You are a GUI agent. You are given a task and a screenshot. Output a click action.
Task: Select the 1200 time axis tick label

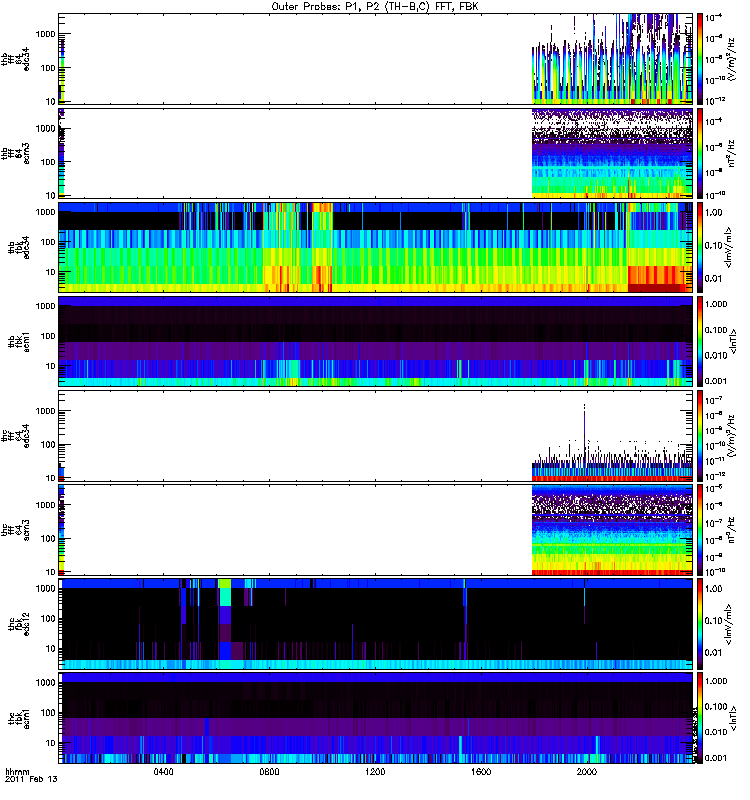(x=375, y=773)
